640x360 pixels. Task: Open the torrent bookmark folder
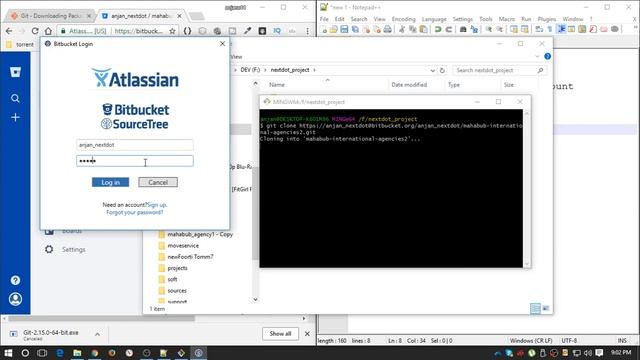coord(20,44)
